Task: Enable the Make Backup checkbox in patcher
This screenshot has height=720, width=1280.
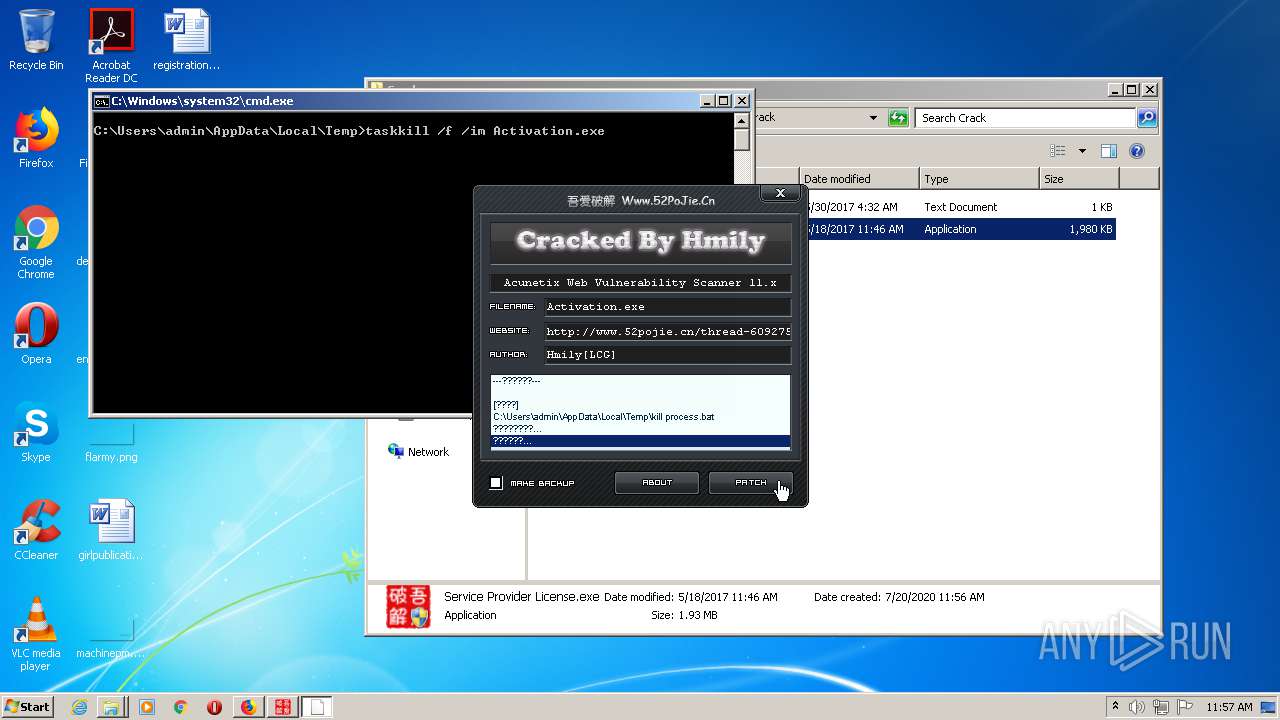Action: pyautogui.click(x=496, y=483)
